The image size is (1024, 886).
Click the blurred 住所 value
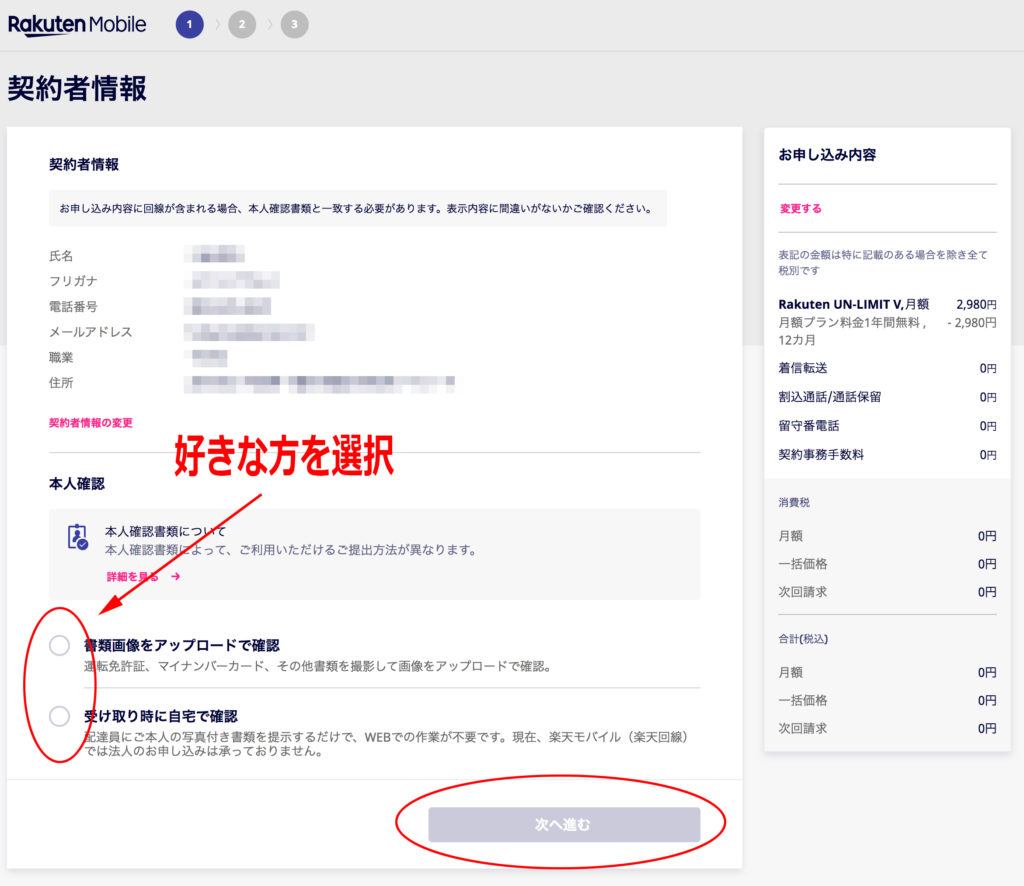click(x=320, y=382)
